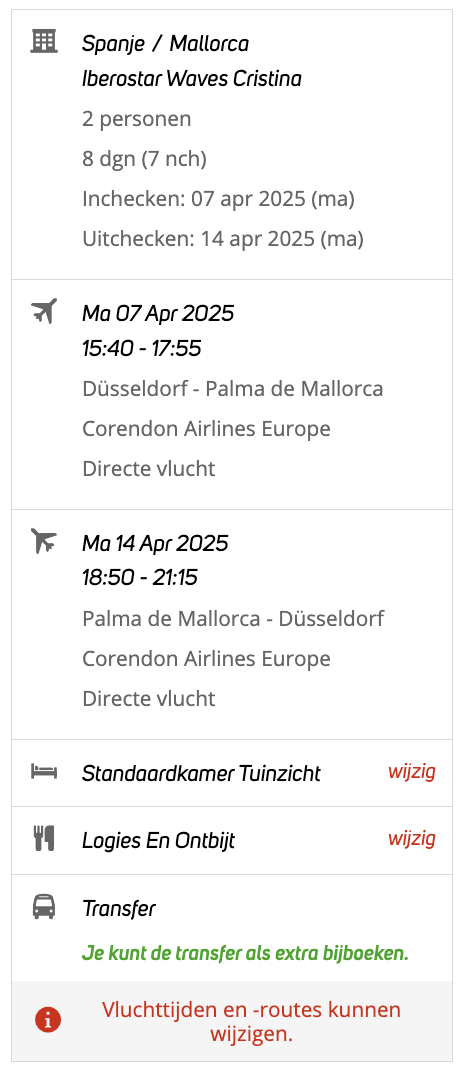The width and height of the screenshot is (466, 1070).
Task: Click wijzig next to Standaardkamer Tuinzicht
Action: click(411, 772)
